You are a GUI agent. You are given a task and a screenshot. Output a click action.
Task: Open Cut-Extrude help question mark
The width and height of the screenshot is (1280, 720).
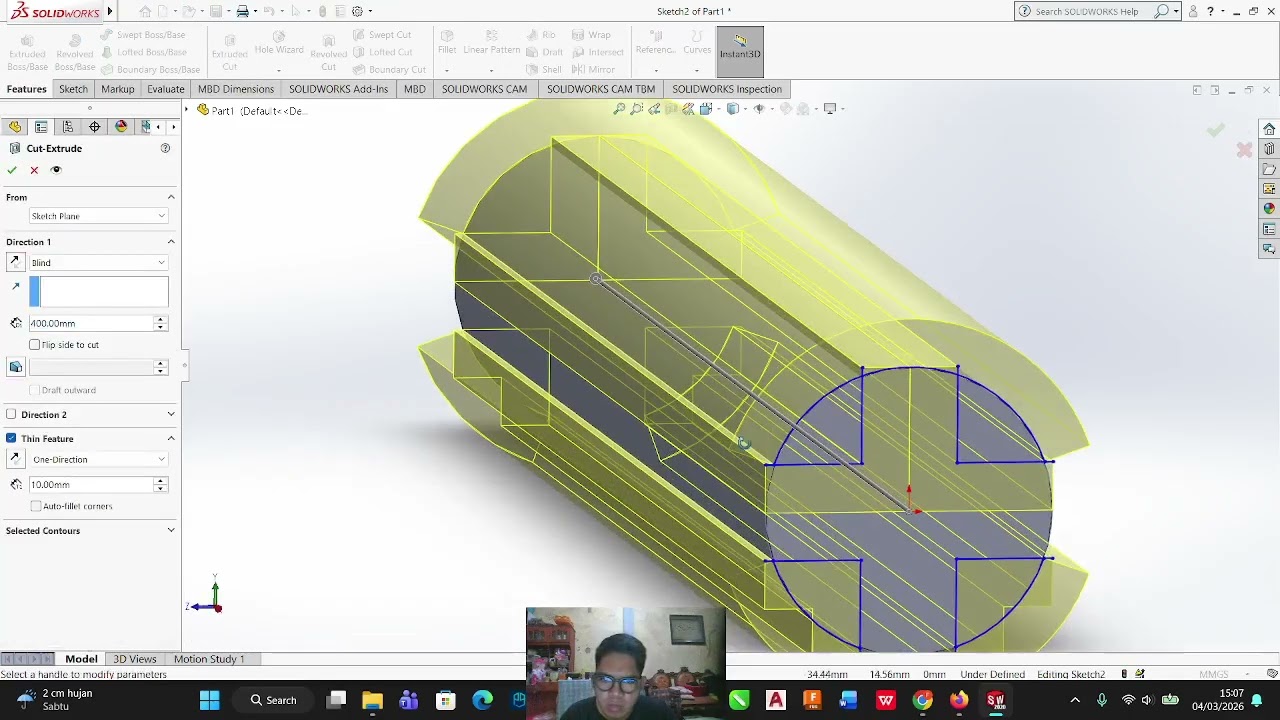coord(165,148)
